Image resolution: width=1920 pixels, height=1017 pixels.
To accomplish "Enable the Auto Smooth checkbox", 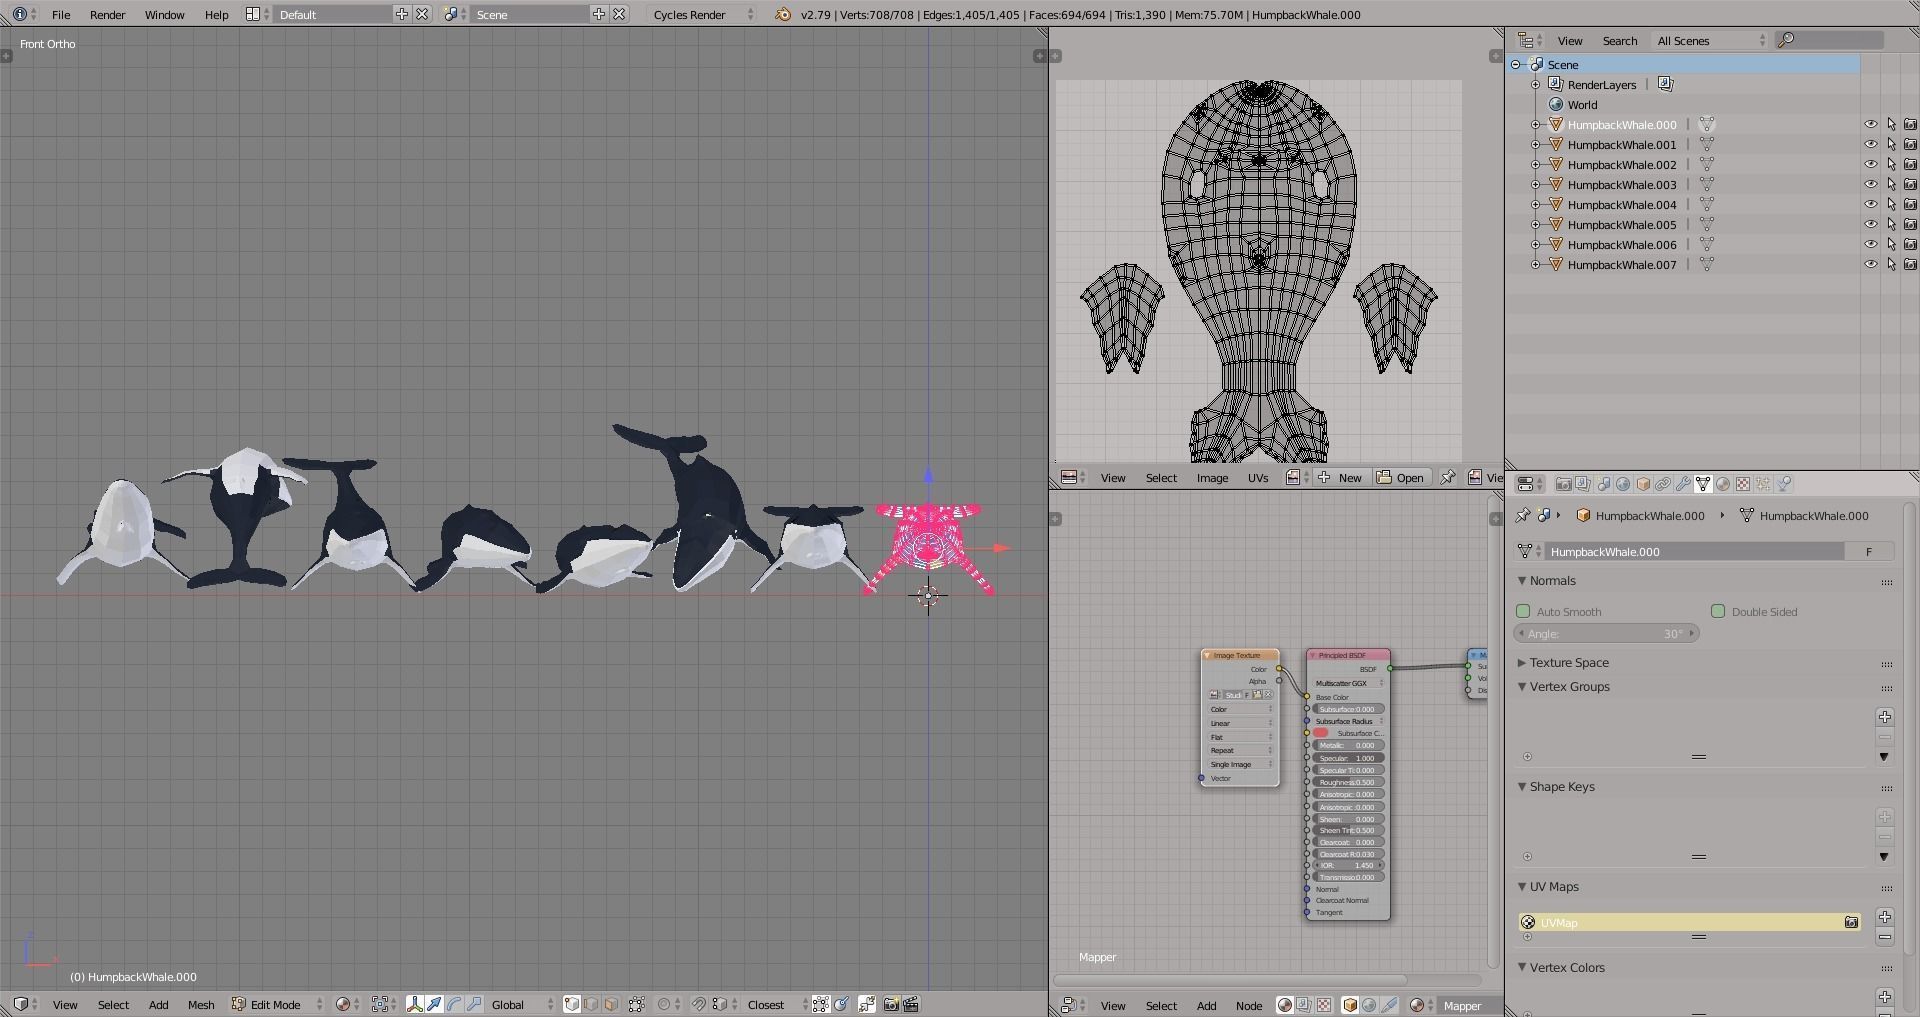I will click(1523, 611).
